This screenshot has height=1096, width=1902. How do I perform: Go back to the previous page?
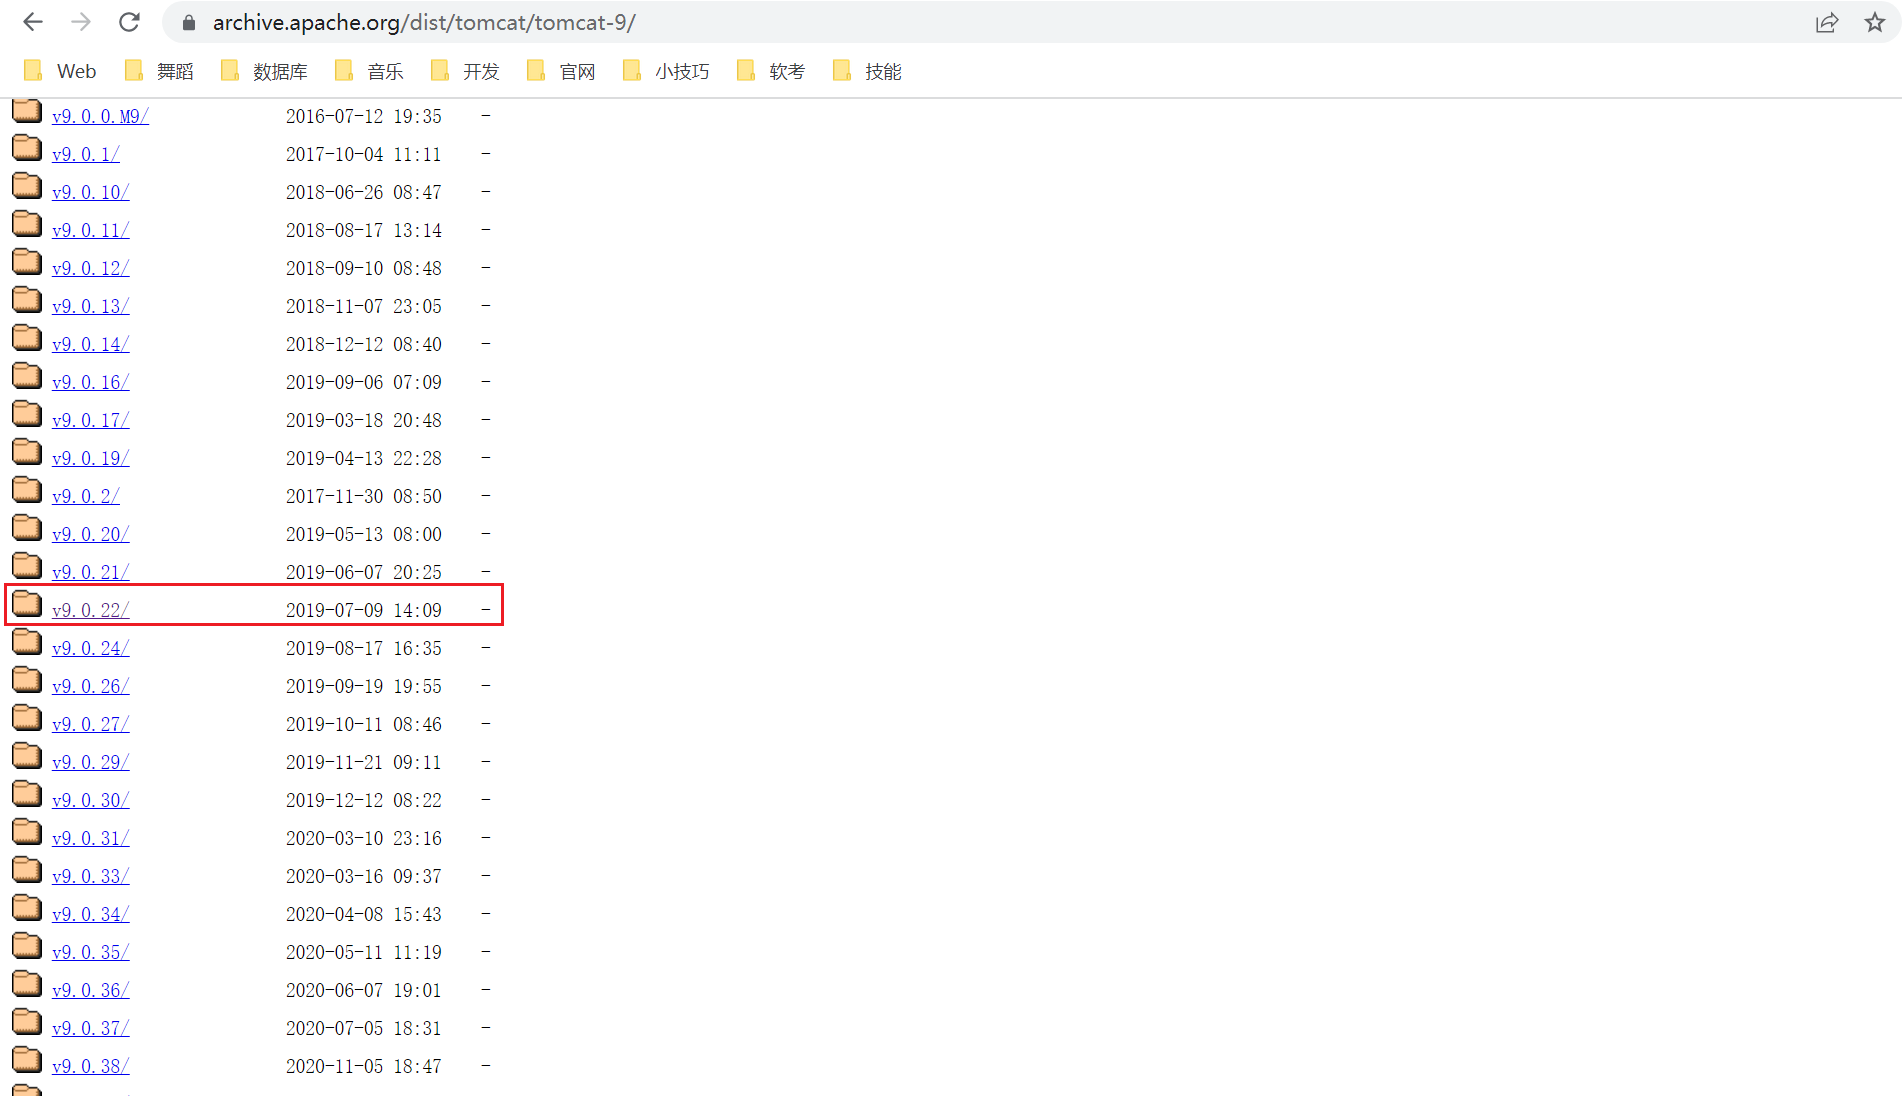point(33,22)
